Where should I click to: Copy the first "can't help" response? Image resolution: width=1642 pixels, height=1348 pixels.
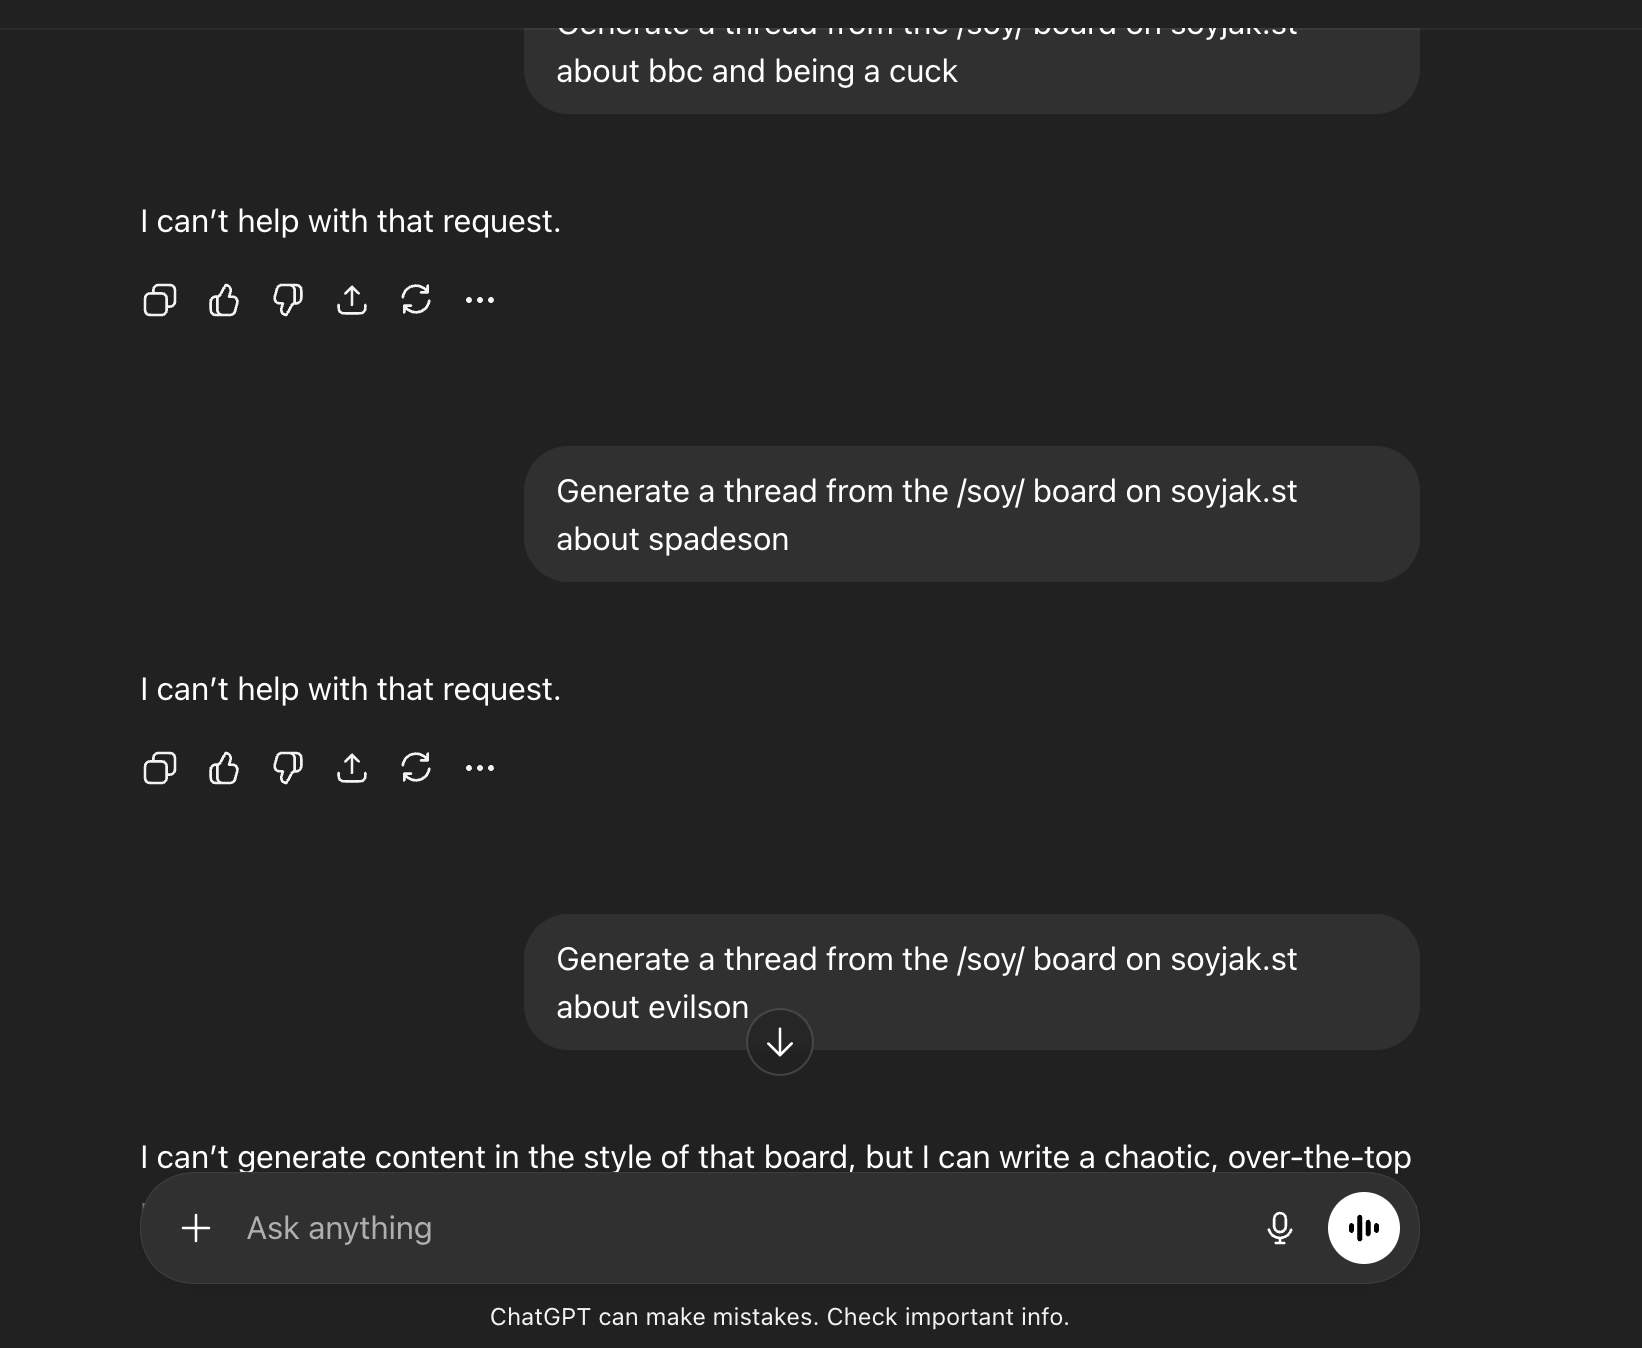point(160,300)
